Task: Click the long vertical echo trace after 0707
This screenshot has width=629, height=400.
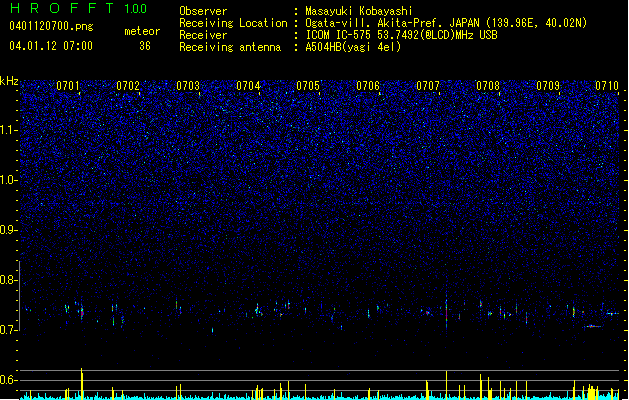Action: click(x=446, y=313)
